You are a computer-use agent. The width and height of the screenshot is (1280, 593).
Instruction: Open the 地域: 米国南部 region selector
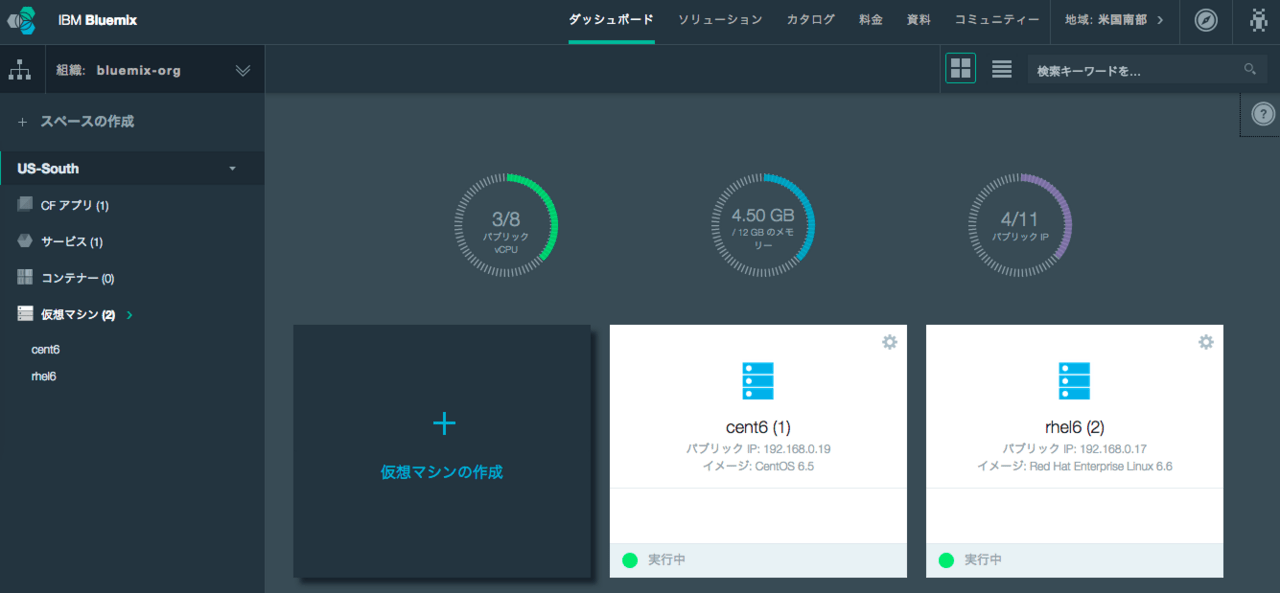pos(1114,20)
